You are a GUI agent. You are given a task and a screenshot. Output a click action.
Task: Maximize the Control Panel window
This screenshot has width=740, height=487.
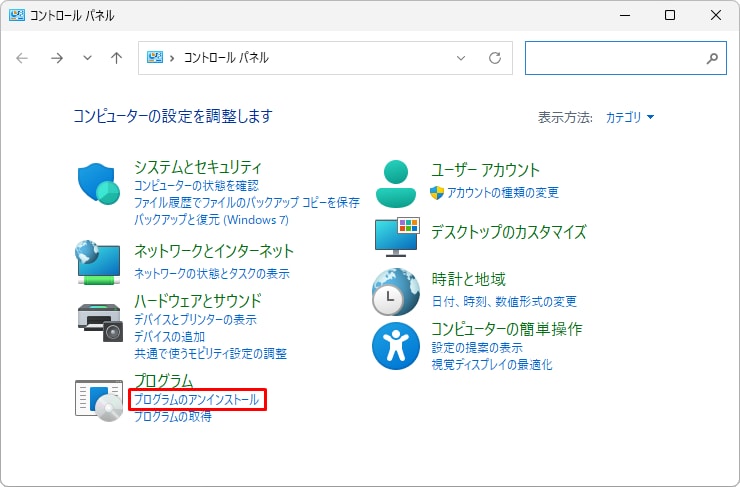tap(670, 15)
